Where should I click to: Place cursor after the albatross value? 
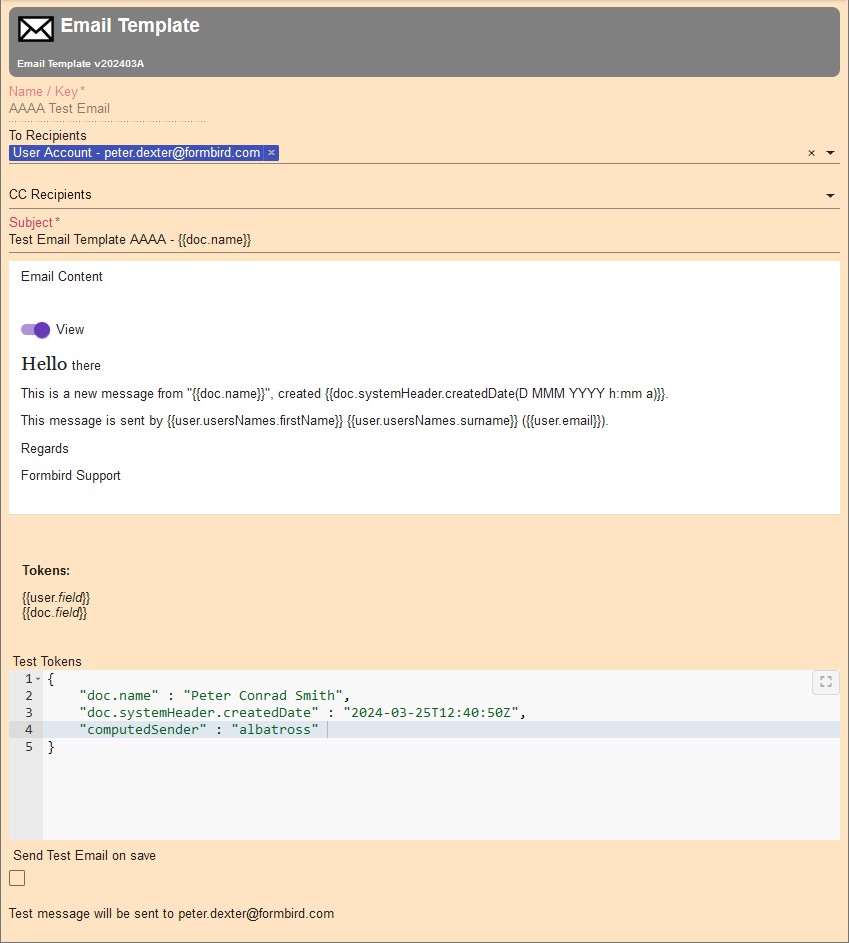(327, 729)
